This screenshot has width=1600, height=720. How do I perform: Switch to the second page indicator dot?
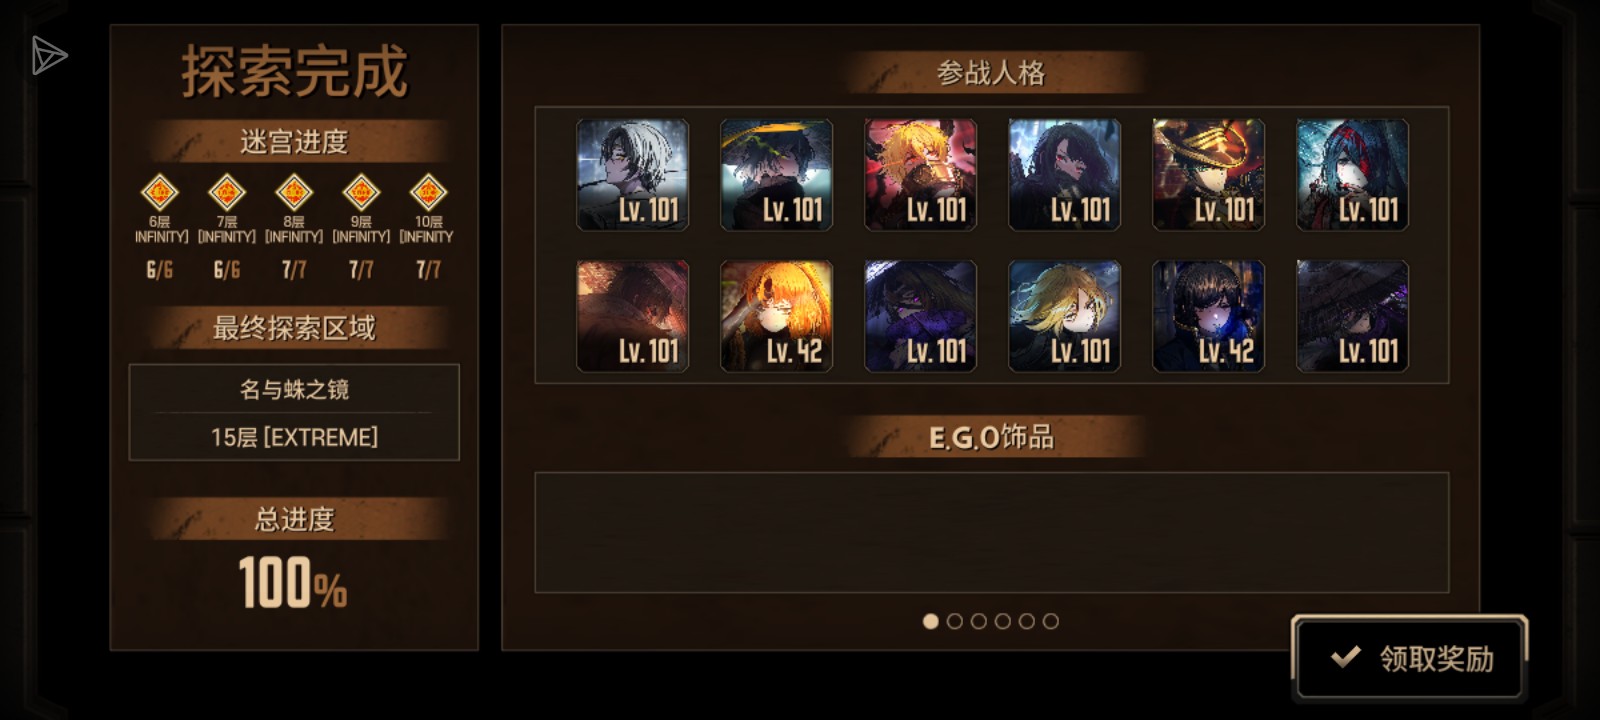(954, 621)
